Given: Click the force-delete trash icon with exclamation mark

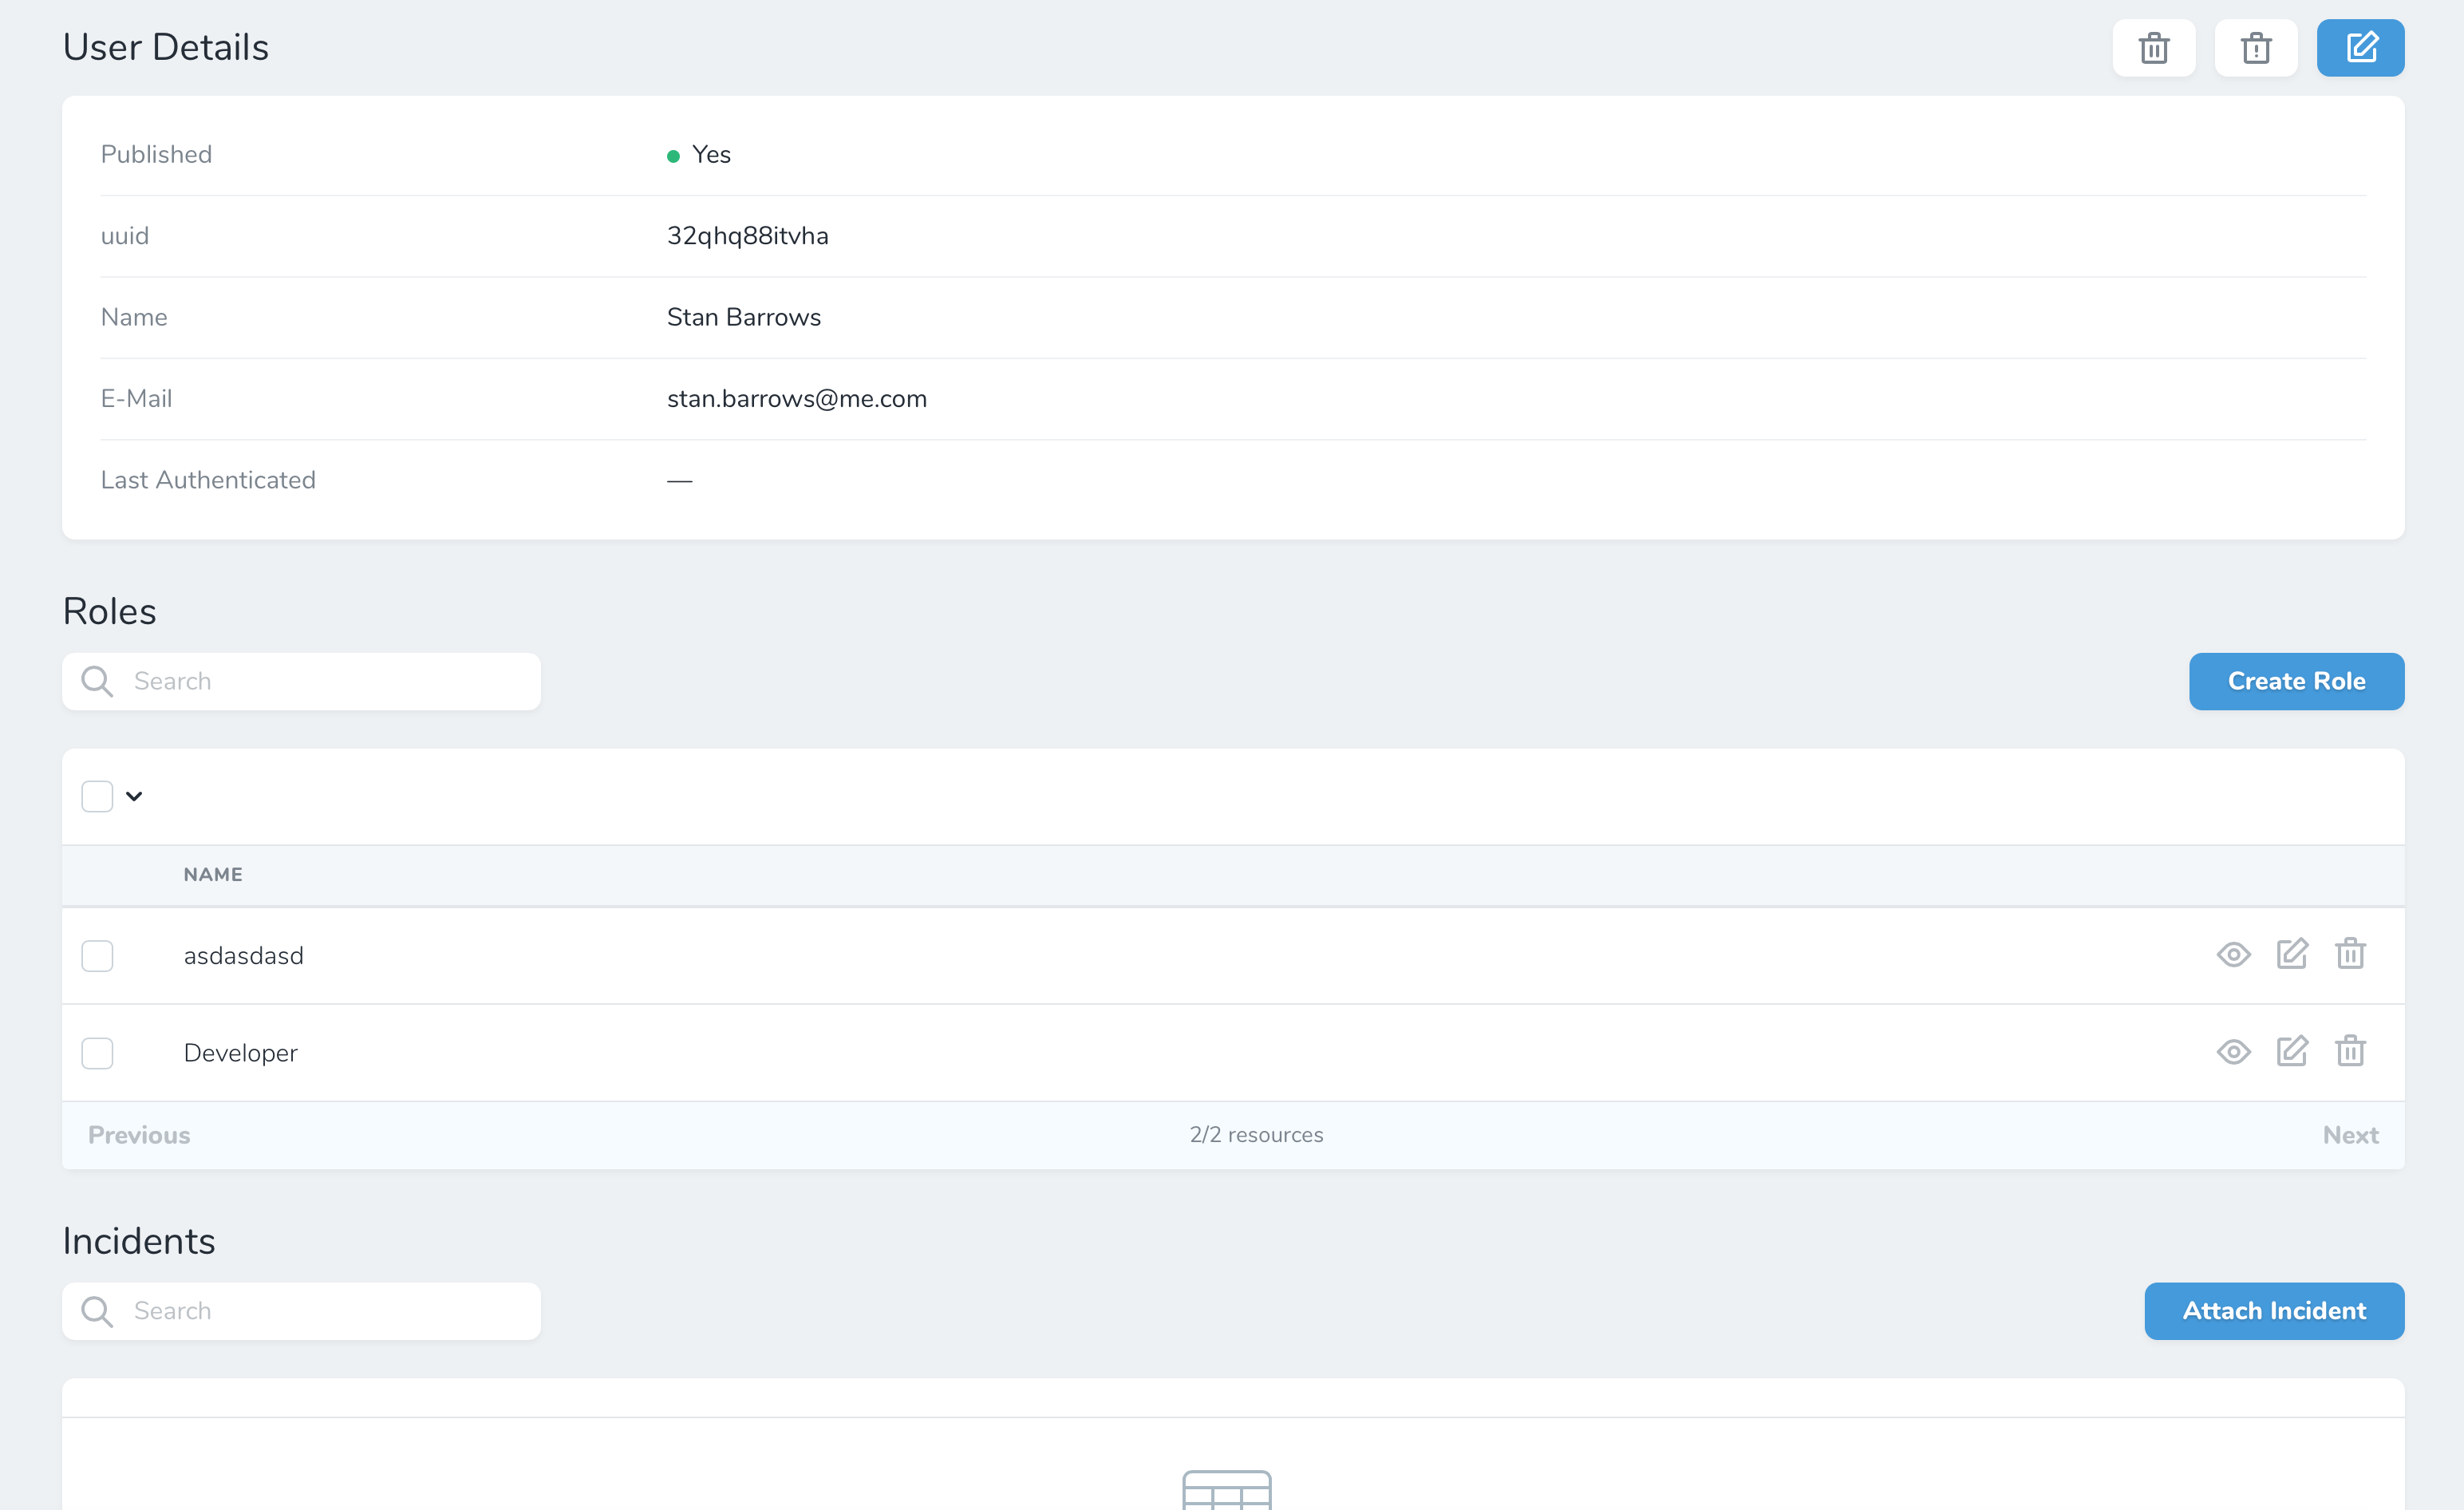Looking at the screenshot, I should [x=2256, y=47].
